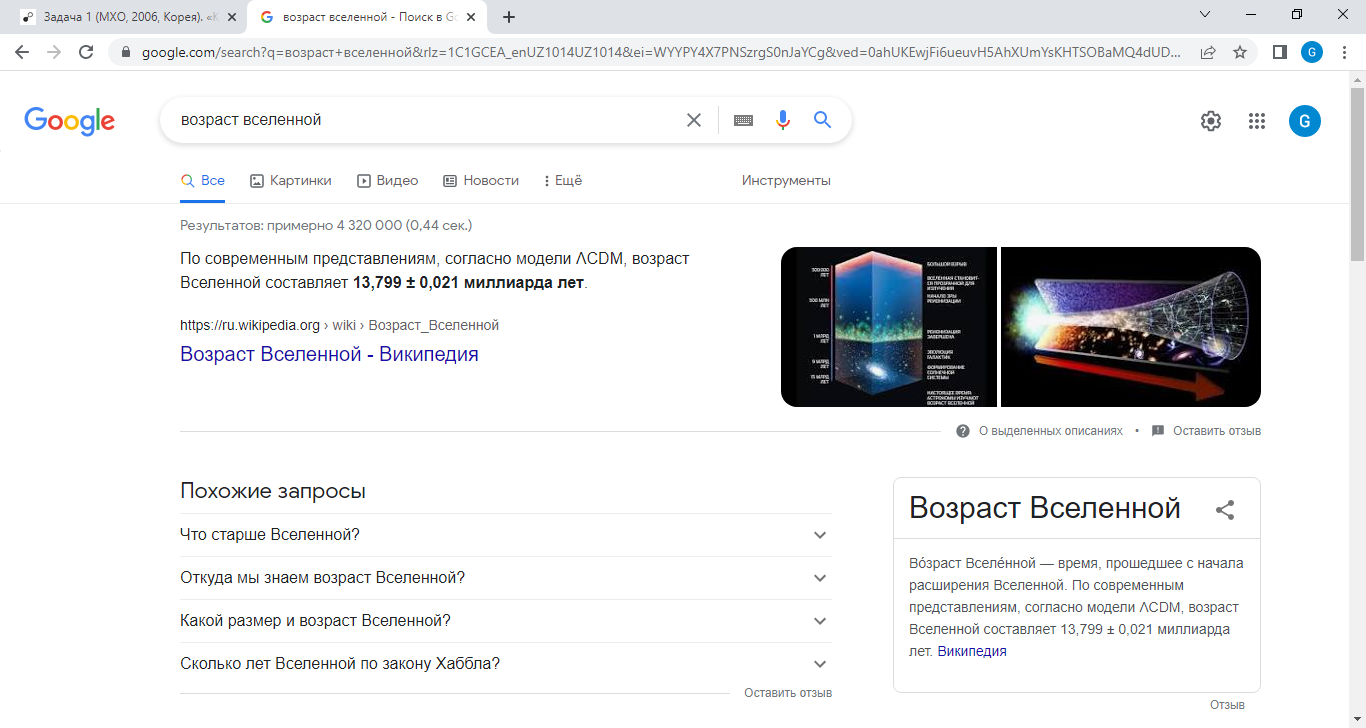
Task: Click Отзыв below knowledge panel
Action: 1227,705
